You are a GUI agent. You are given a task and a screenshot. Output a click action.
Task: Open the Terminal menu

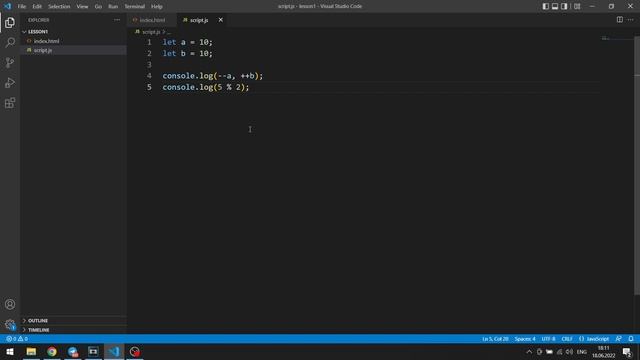pos(134,6)
